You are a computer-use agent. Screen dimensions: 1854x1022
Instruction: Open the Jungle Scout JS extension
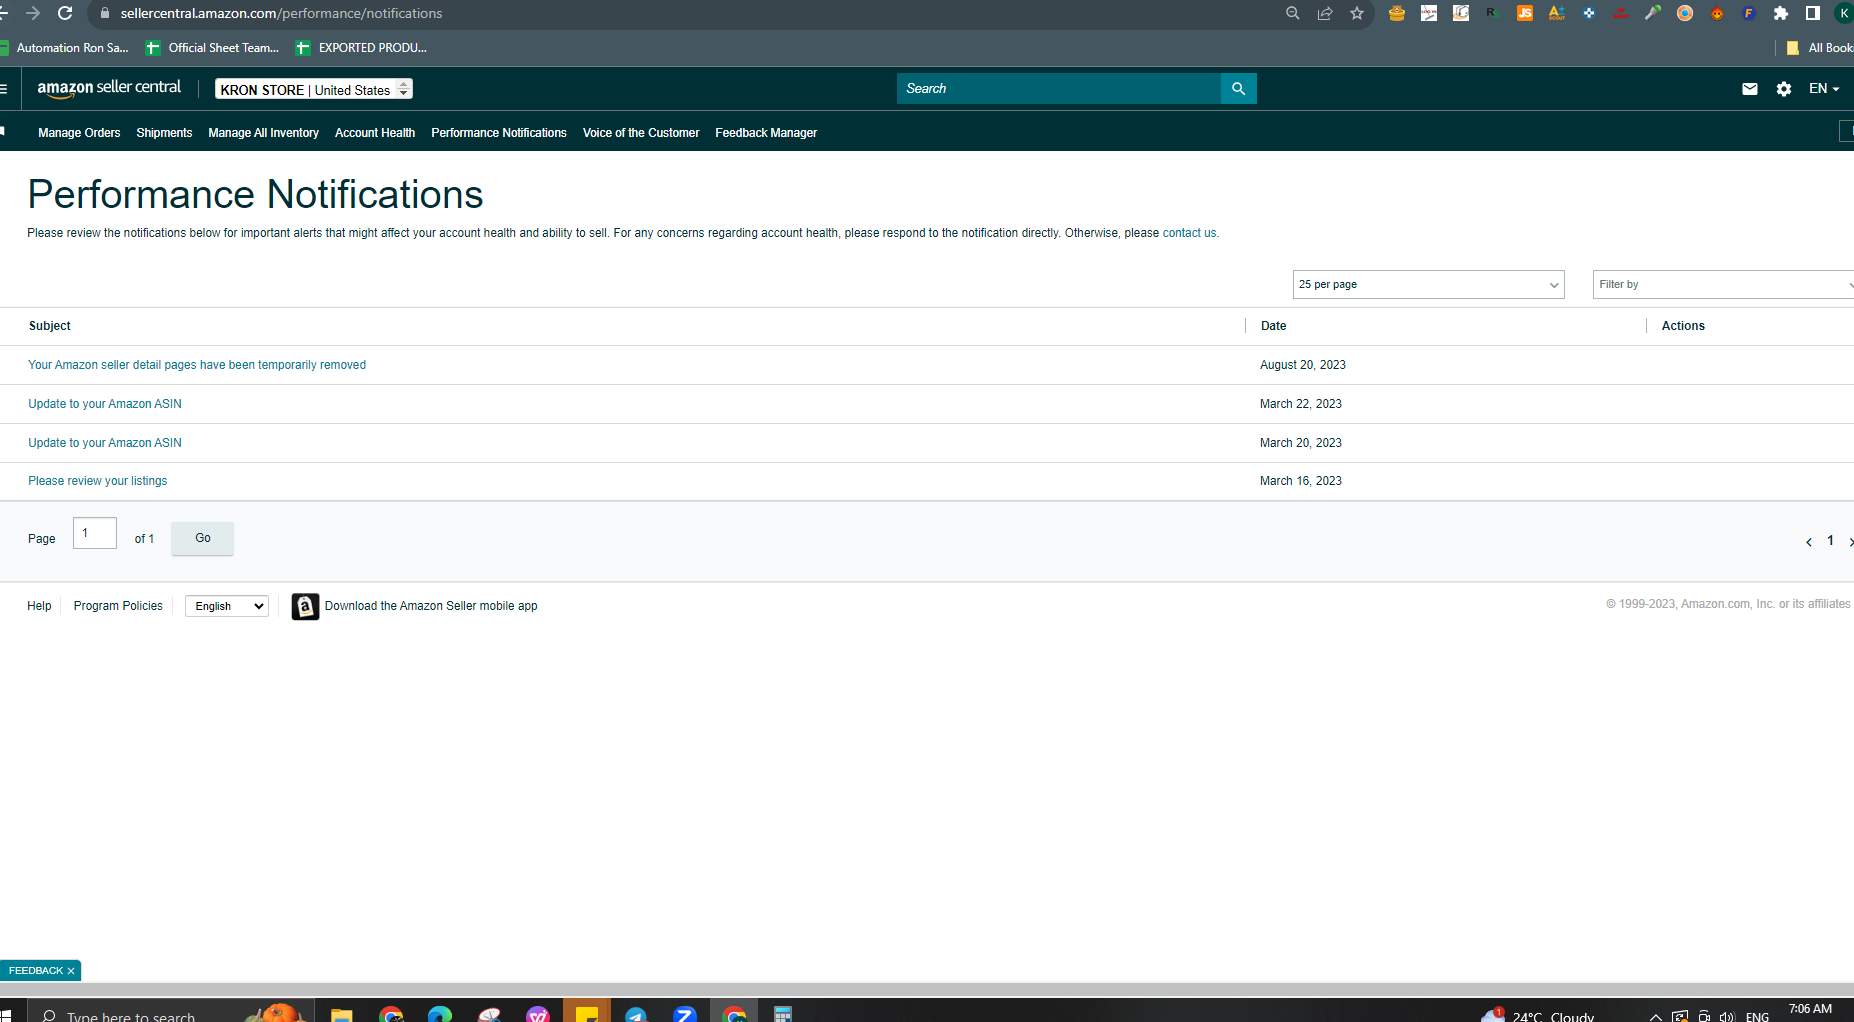click(x=1525, y=13)
